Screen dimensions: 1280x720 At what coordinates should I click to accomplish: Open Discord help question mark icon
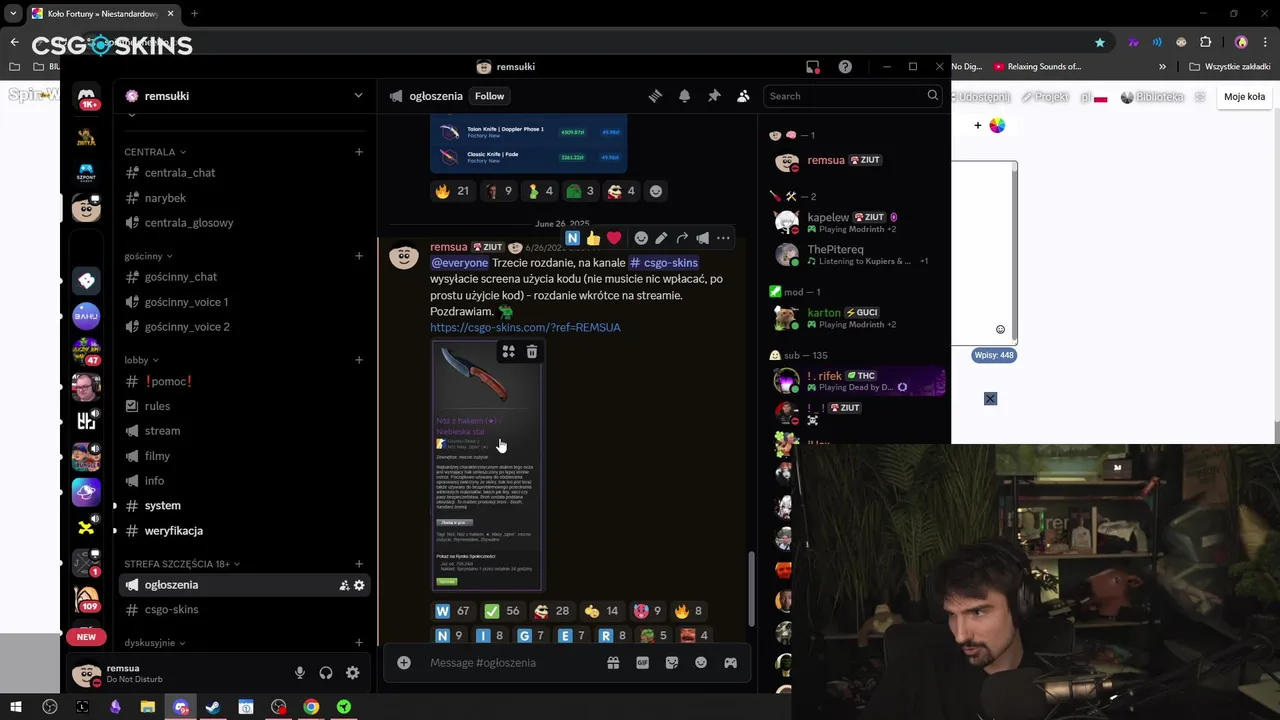[x=845, y=67]
